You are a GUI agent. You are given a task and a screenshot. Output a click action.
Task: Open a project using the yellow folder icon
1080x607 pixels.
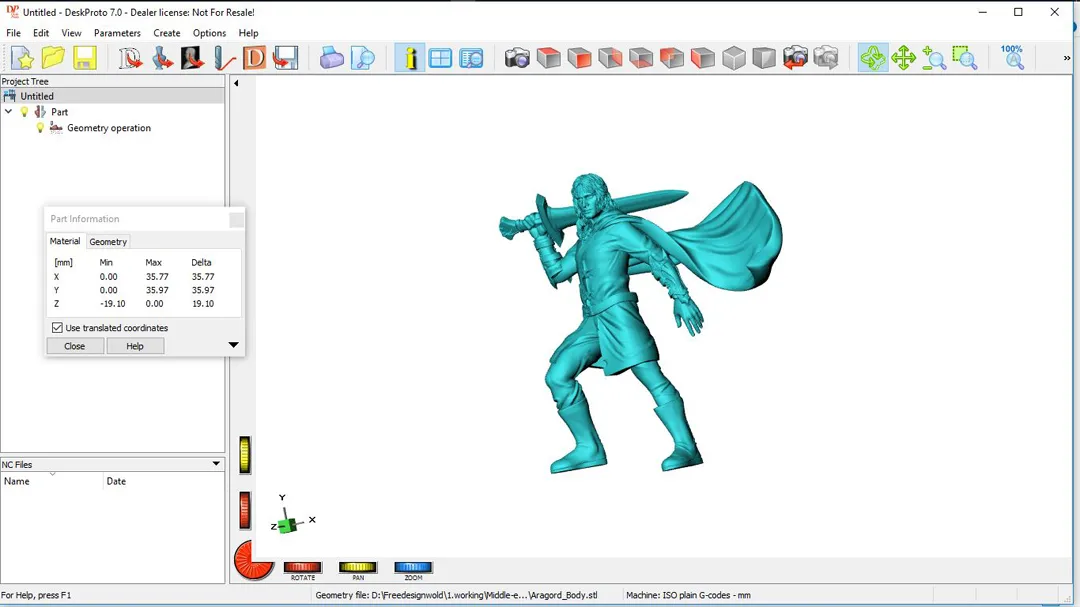tap(53, 58)
